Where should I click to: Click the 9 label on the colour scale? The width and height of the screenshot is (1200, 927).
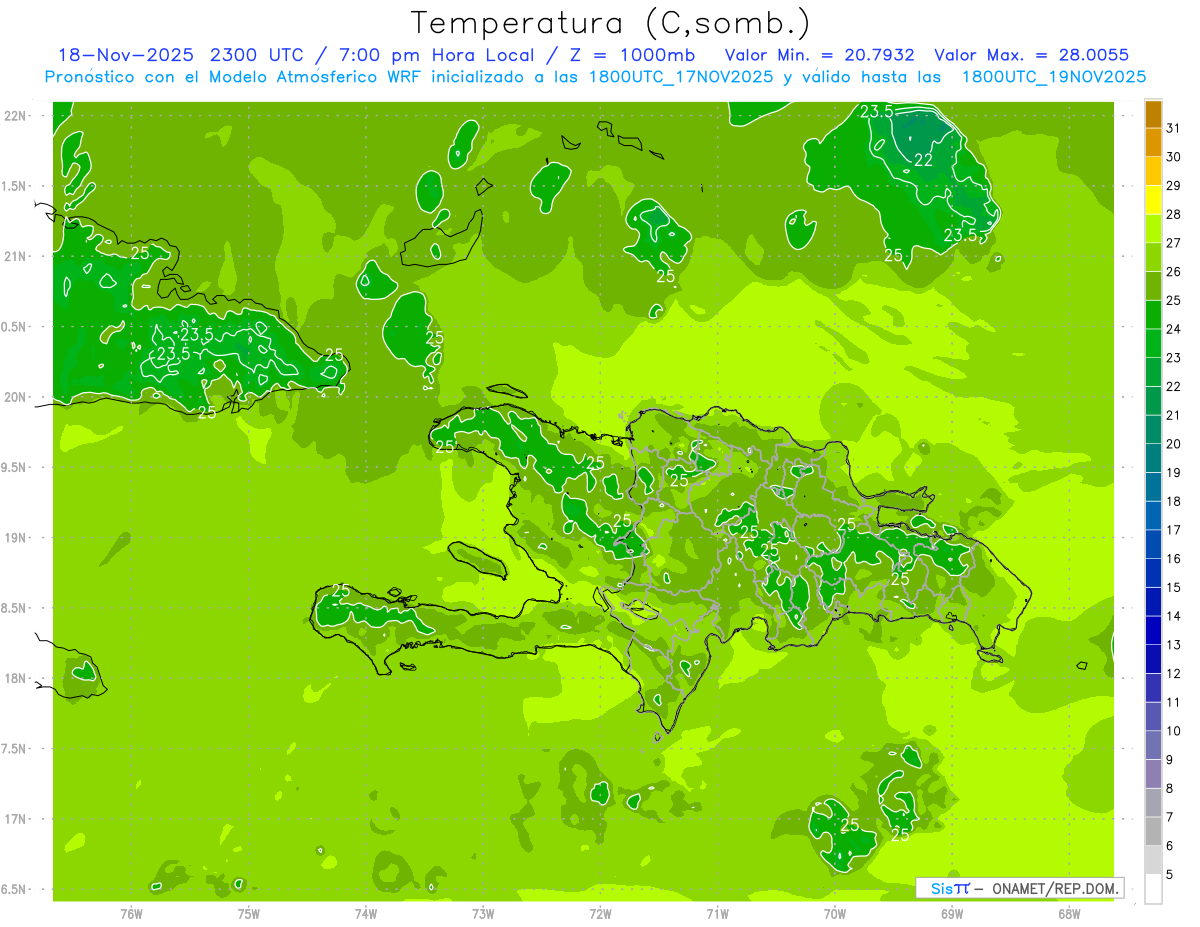click(x=1170, y=760)
